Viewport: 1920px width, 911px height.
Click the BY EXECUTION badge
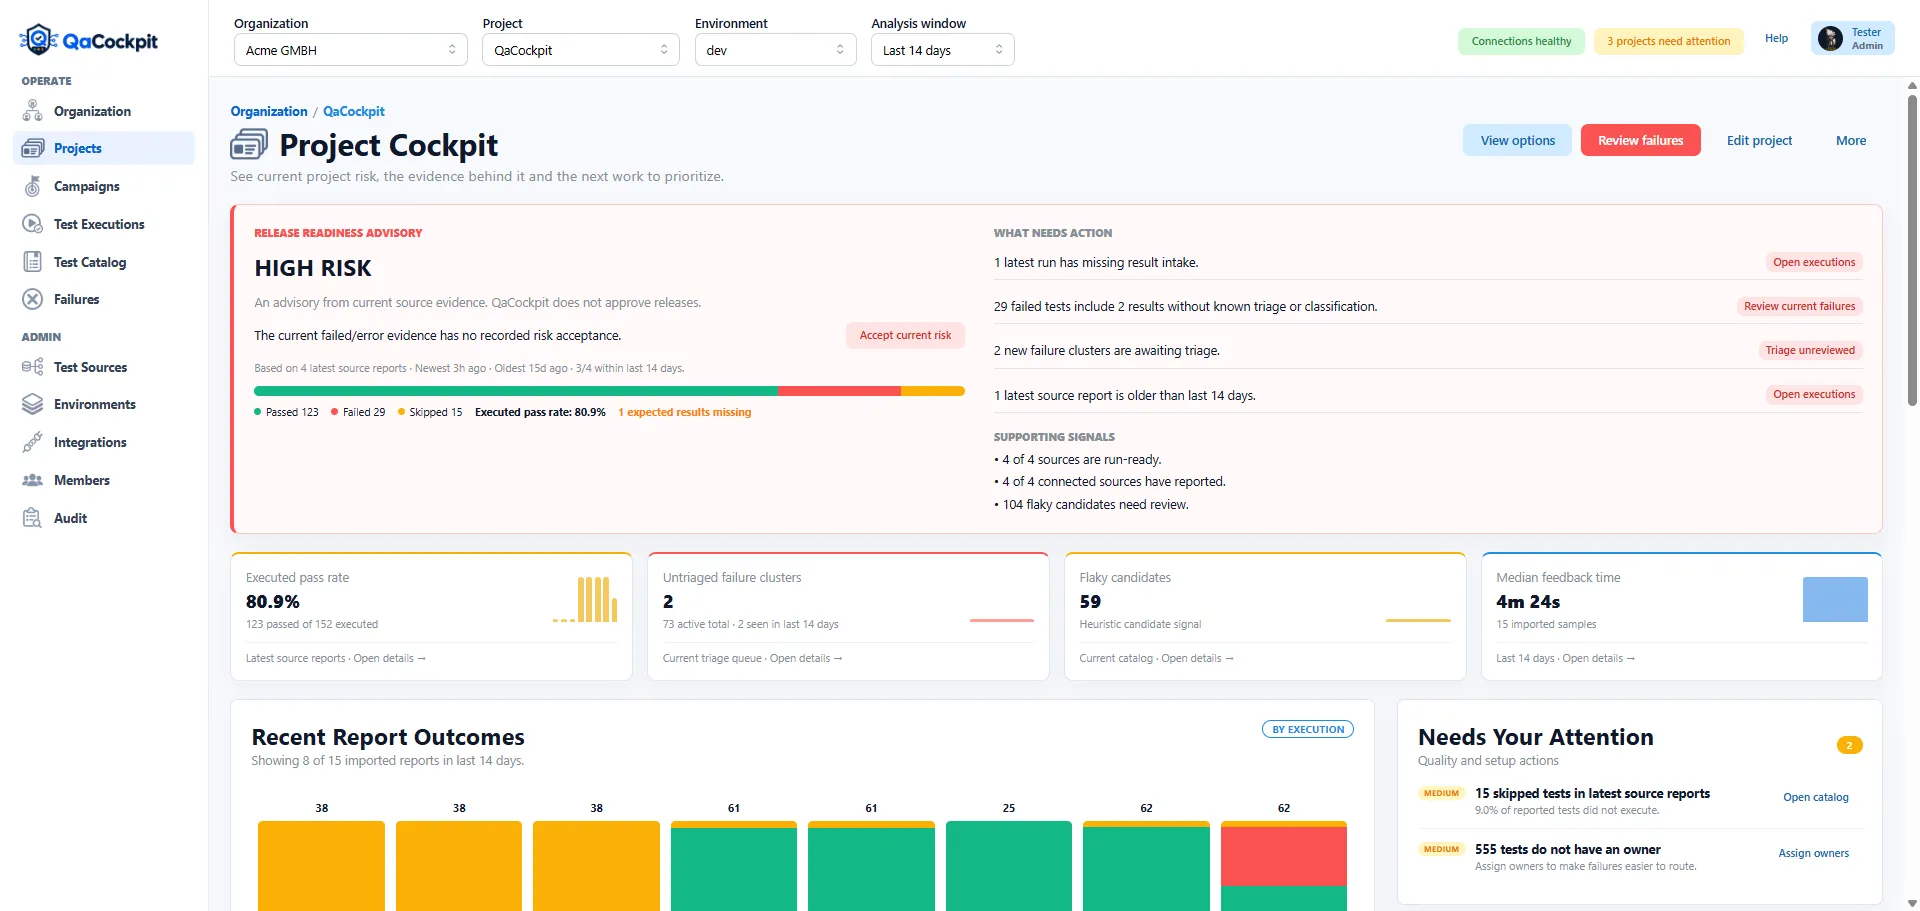(x=1307, y=729)
